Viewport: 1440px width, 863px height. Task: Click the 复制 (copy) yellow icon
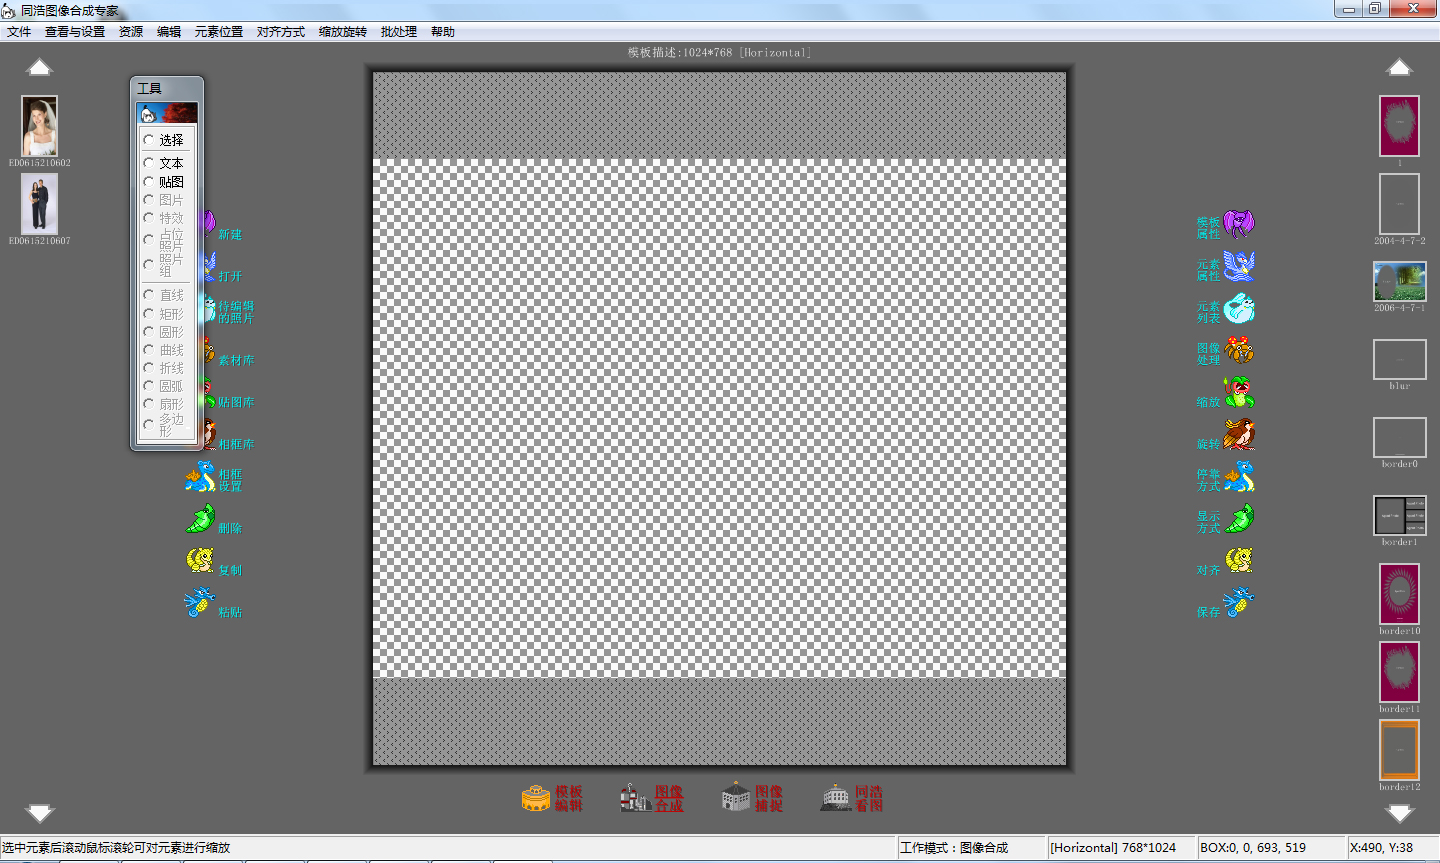[x=200, y=561]
